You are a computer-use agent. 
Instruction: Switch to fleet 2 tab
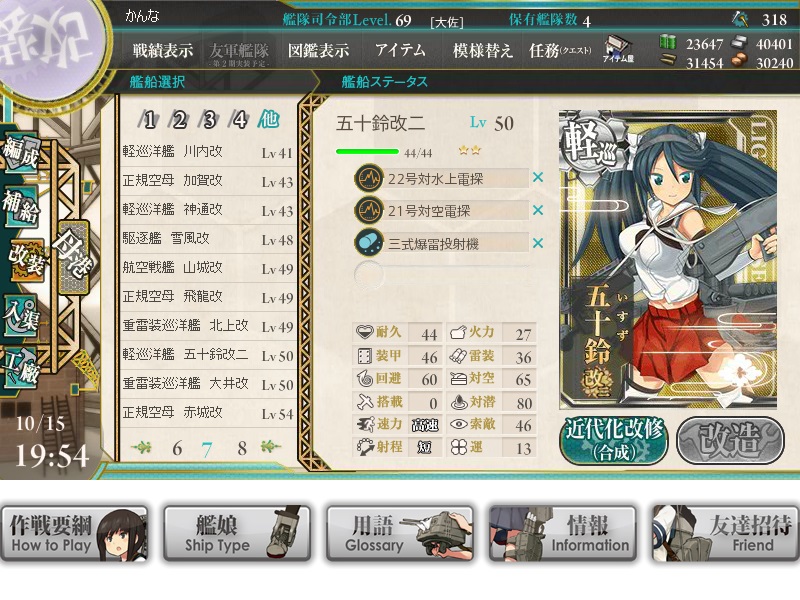pos(179,120)
